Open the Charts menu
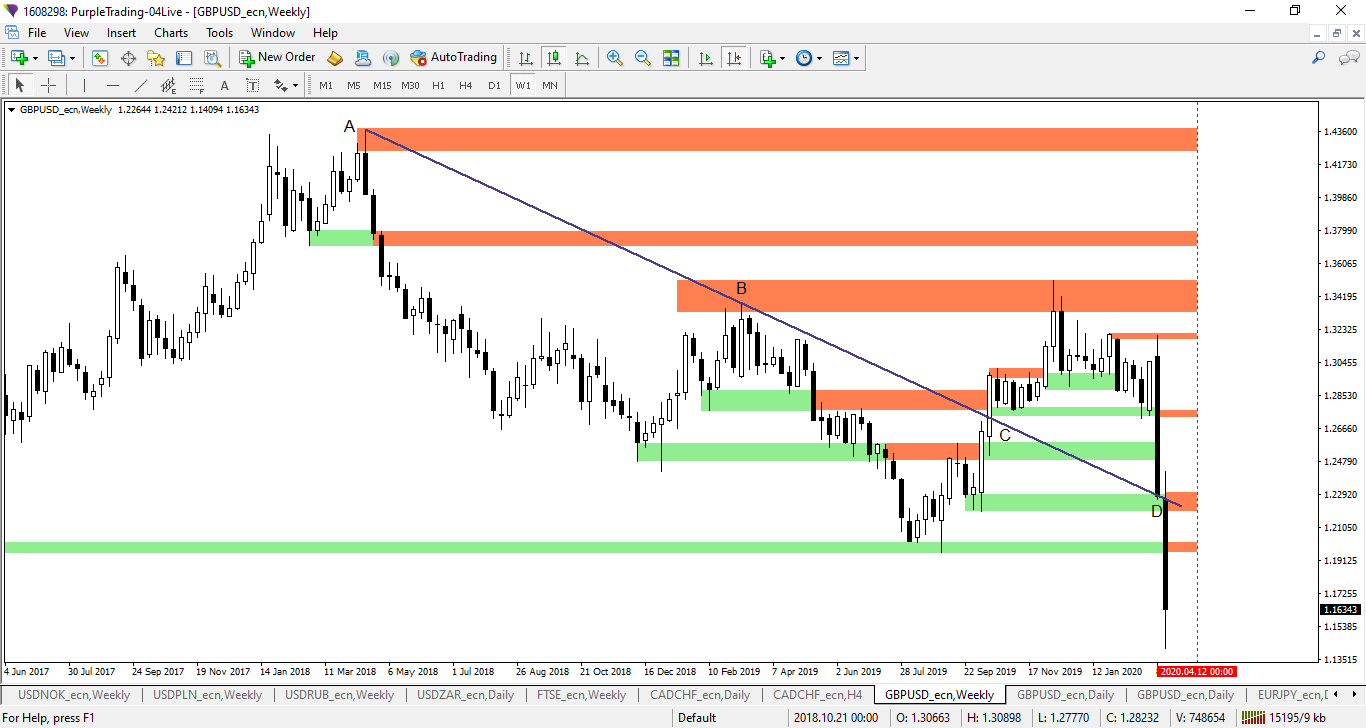This screenshot has height=728, width=1366. pos(171,33)
